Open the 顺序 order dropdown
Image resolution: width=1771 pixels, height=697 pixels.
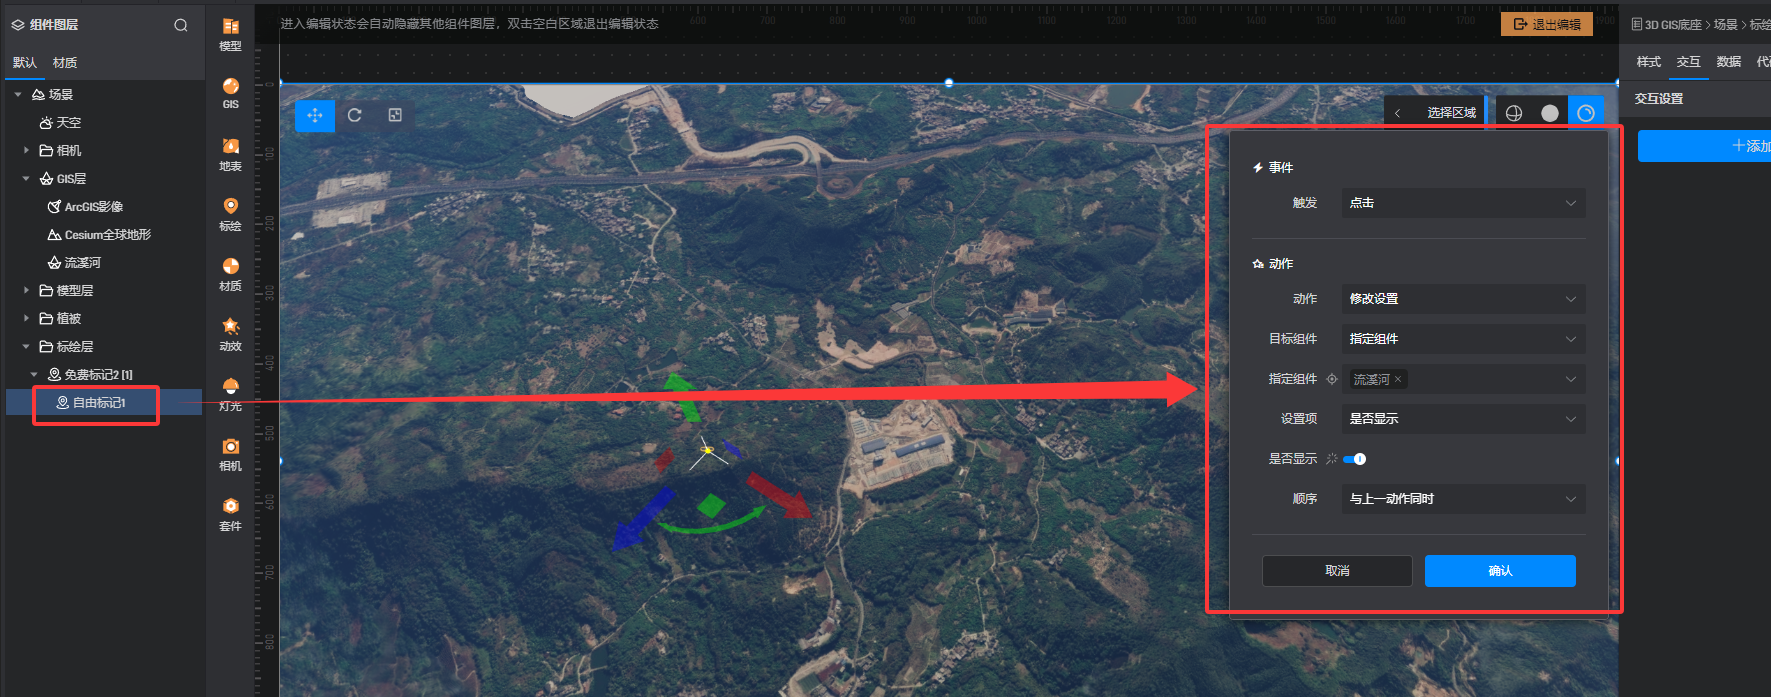point(1462,499)
